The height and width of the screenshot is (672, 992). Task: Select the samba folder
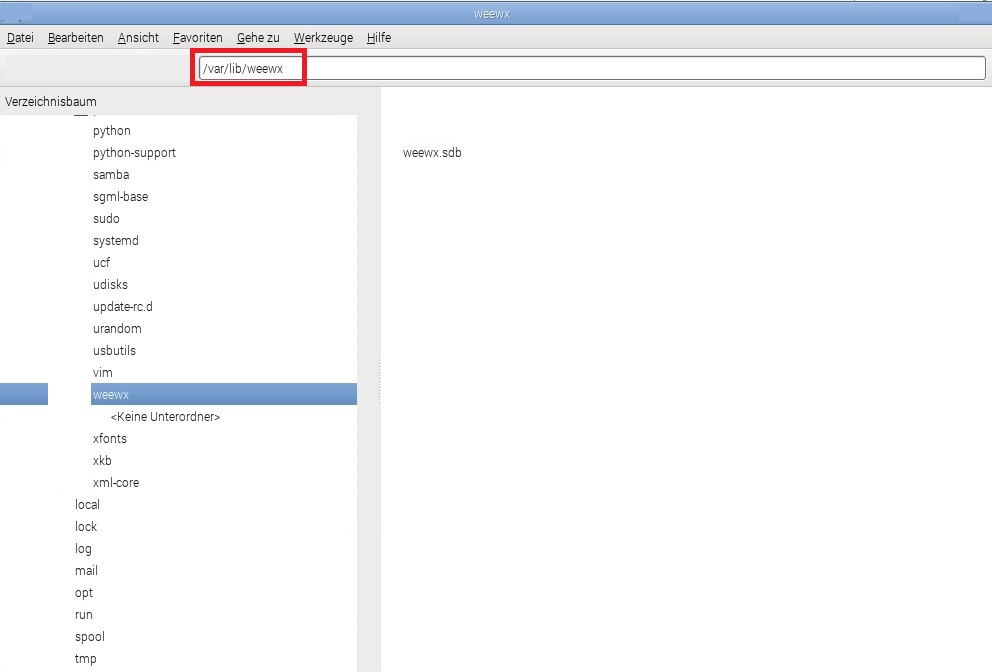[111, 175]
